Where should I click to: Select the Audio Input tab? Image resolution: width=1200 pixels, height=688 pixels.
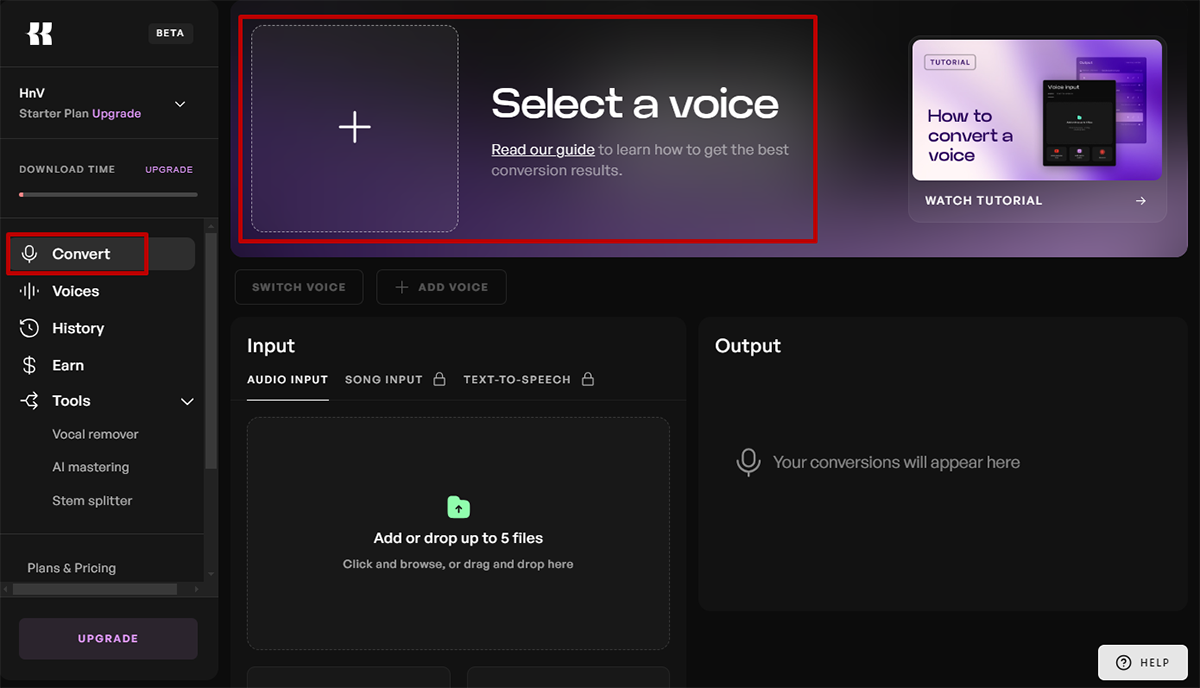click(287, 380)
